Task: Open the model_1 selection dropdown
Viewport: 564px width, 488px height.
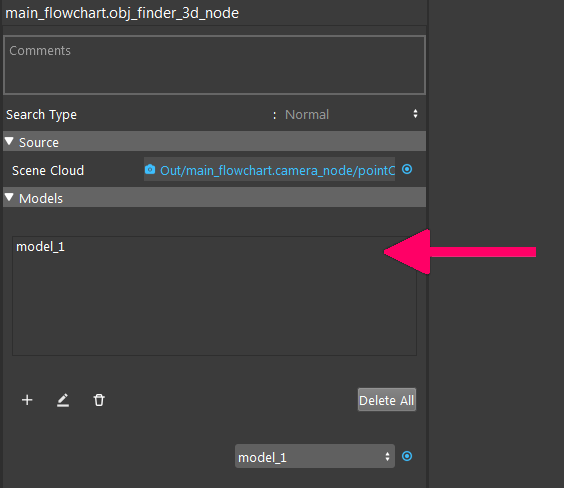Action: pos(315,456)
